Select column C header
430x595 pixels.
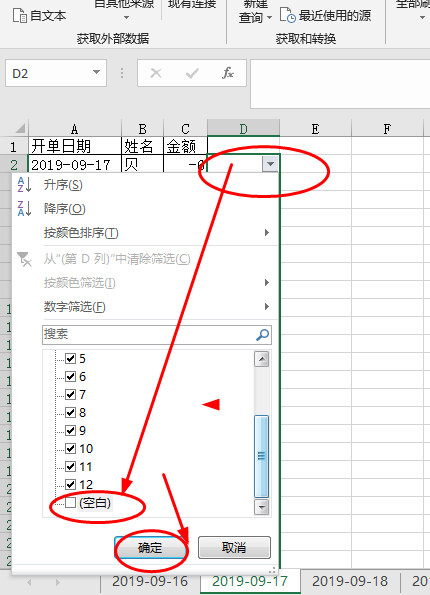[185, 129]
